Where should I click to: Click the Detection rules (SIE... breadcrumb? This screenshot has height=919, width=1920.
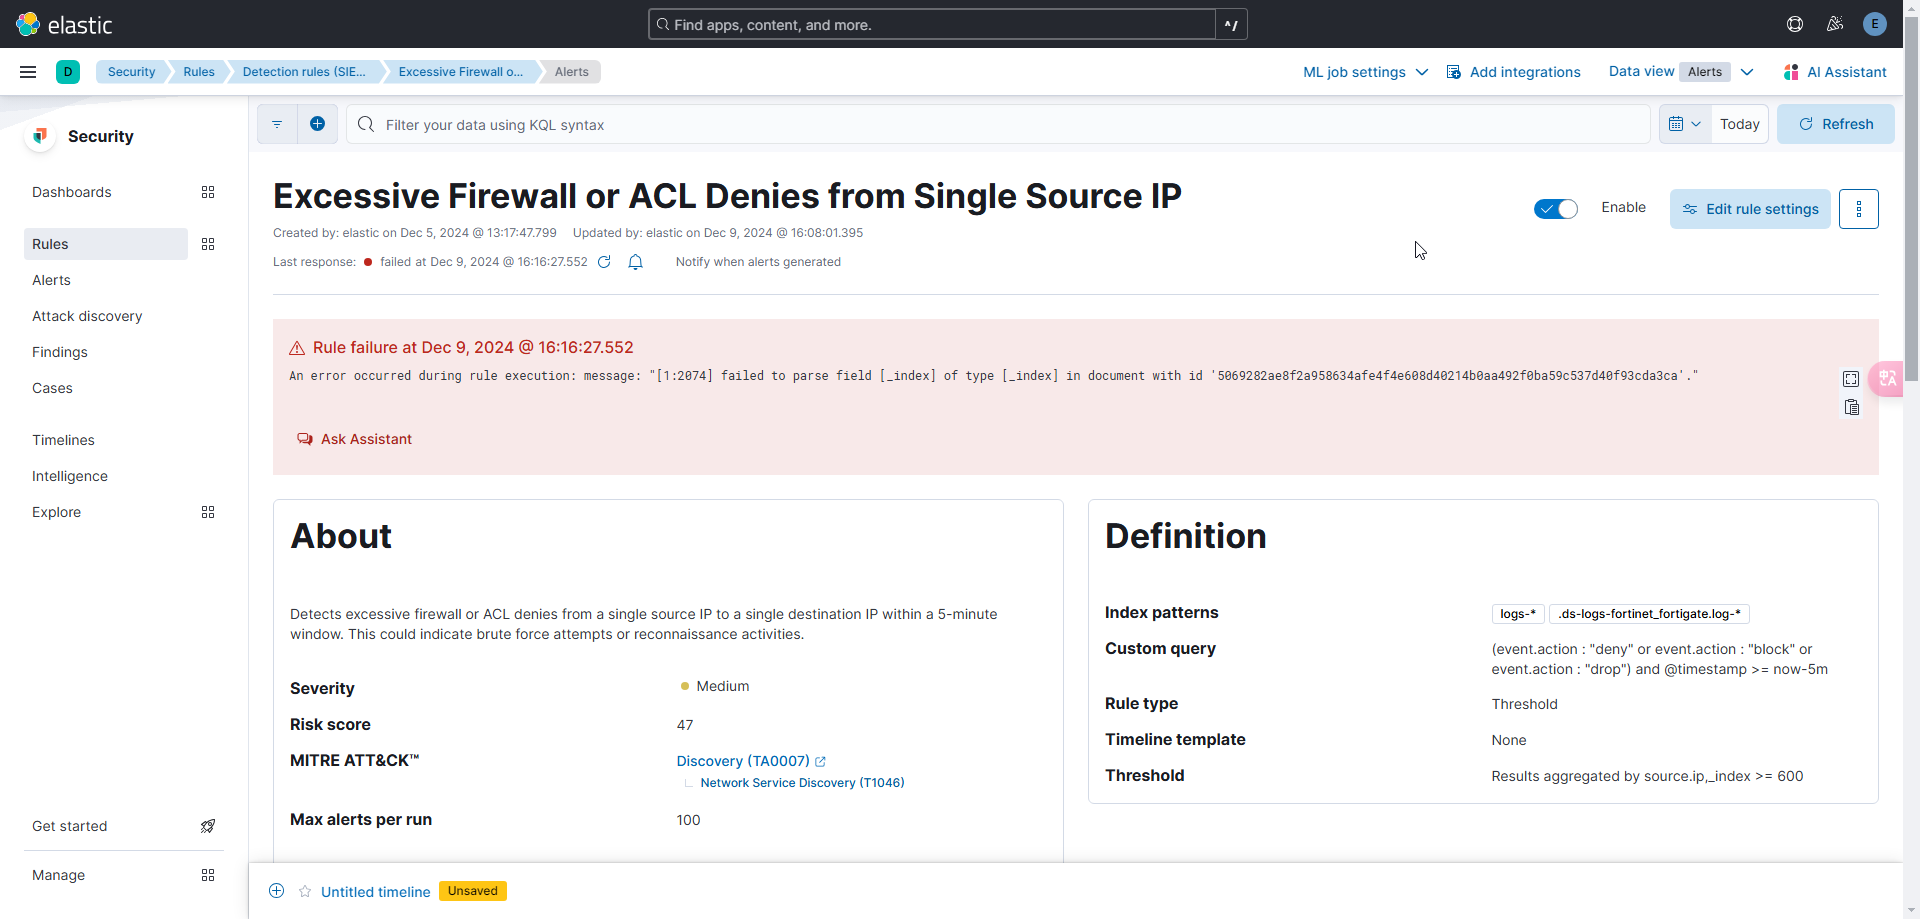click(x=304, y=72)
